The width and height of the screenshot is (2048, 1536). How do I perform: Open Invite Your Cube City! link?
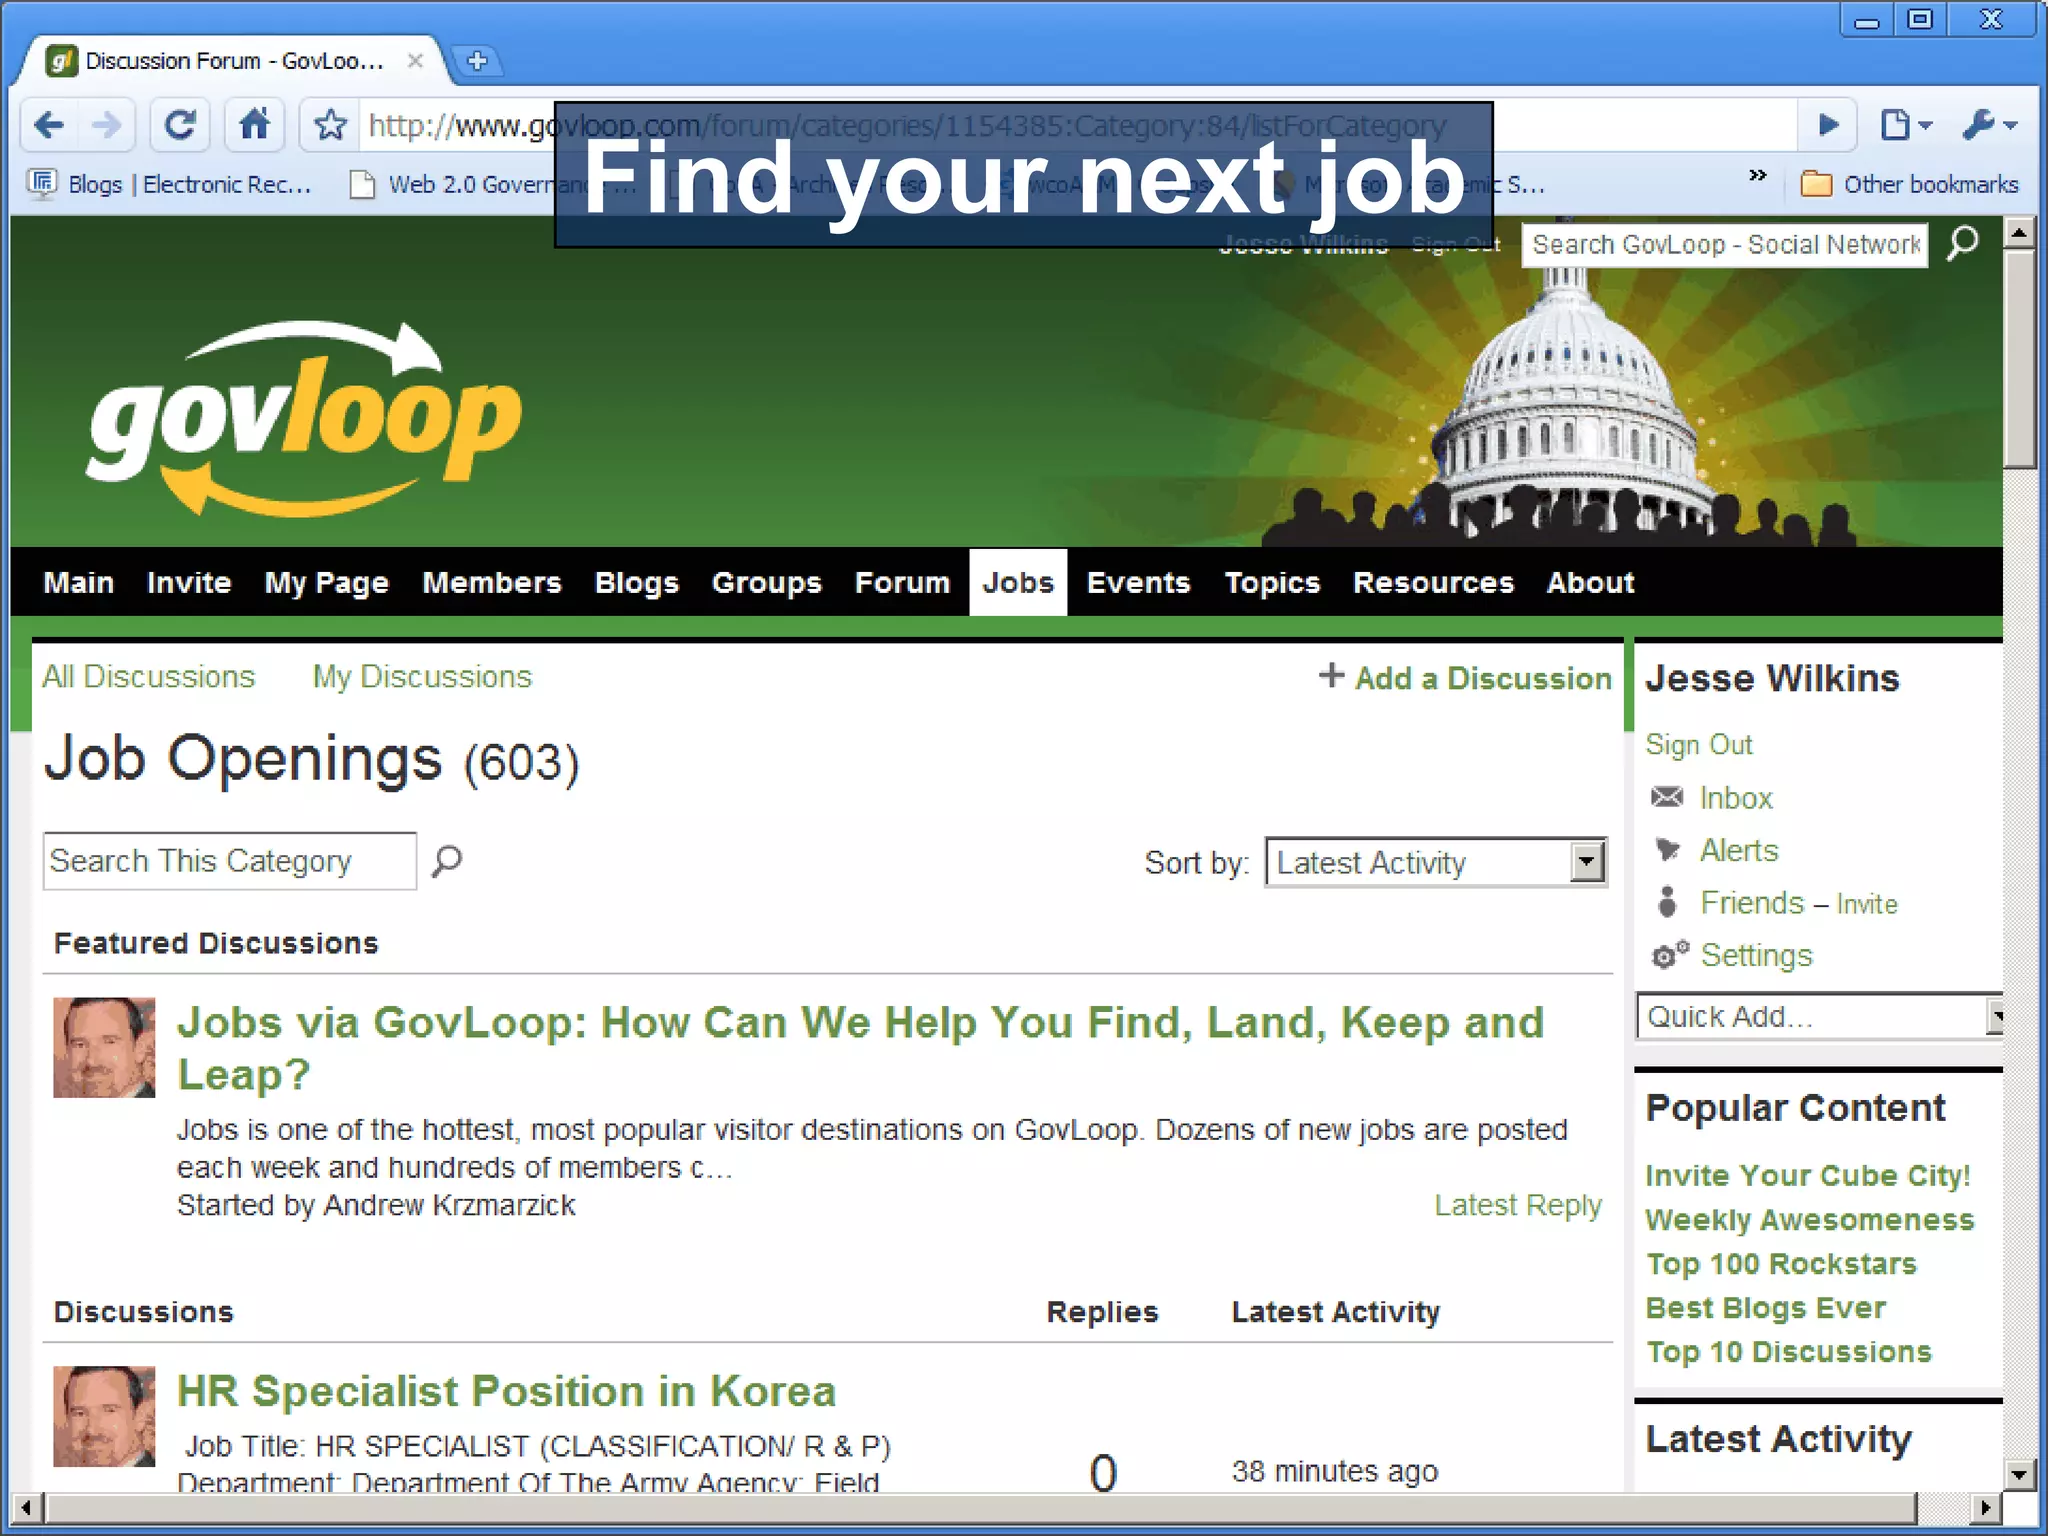click(x=1808, y=1175)
